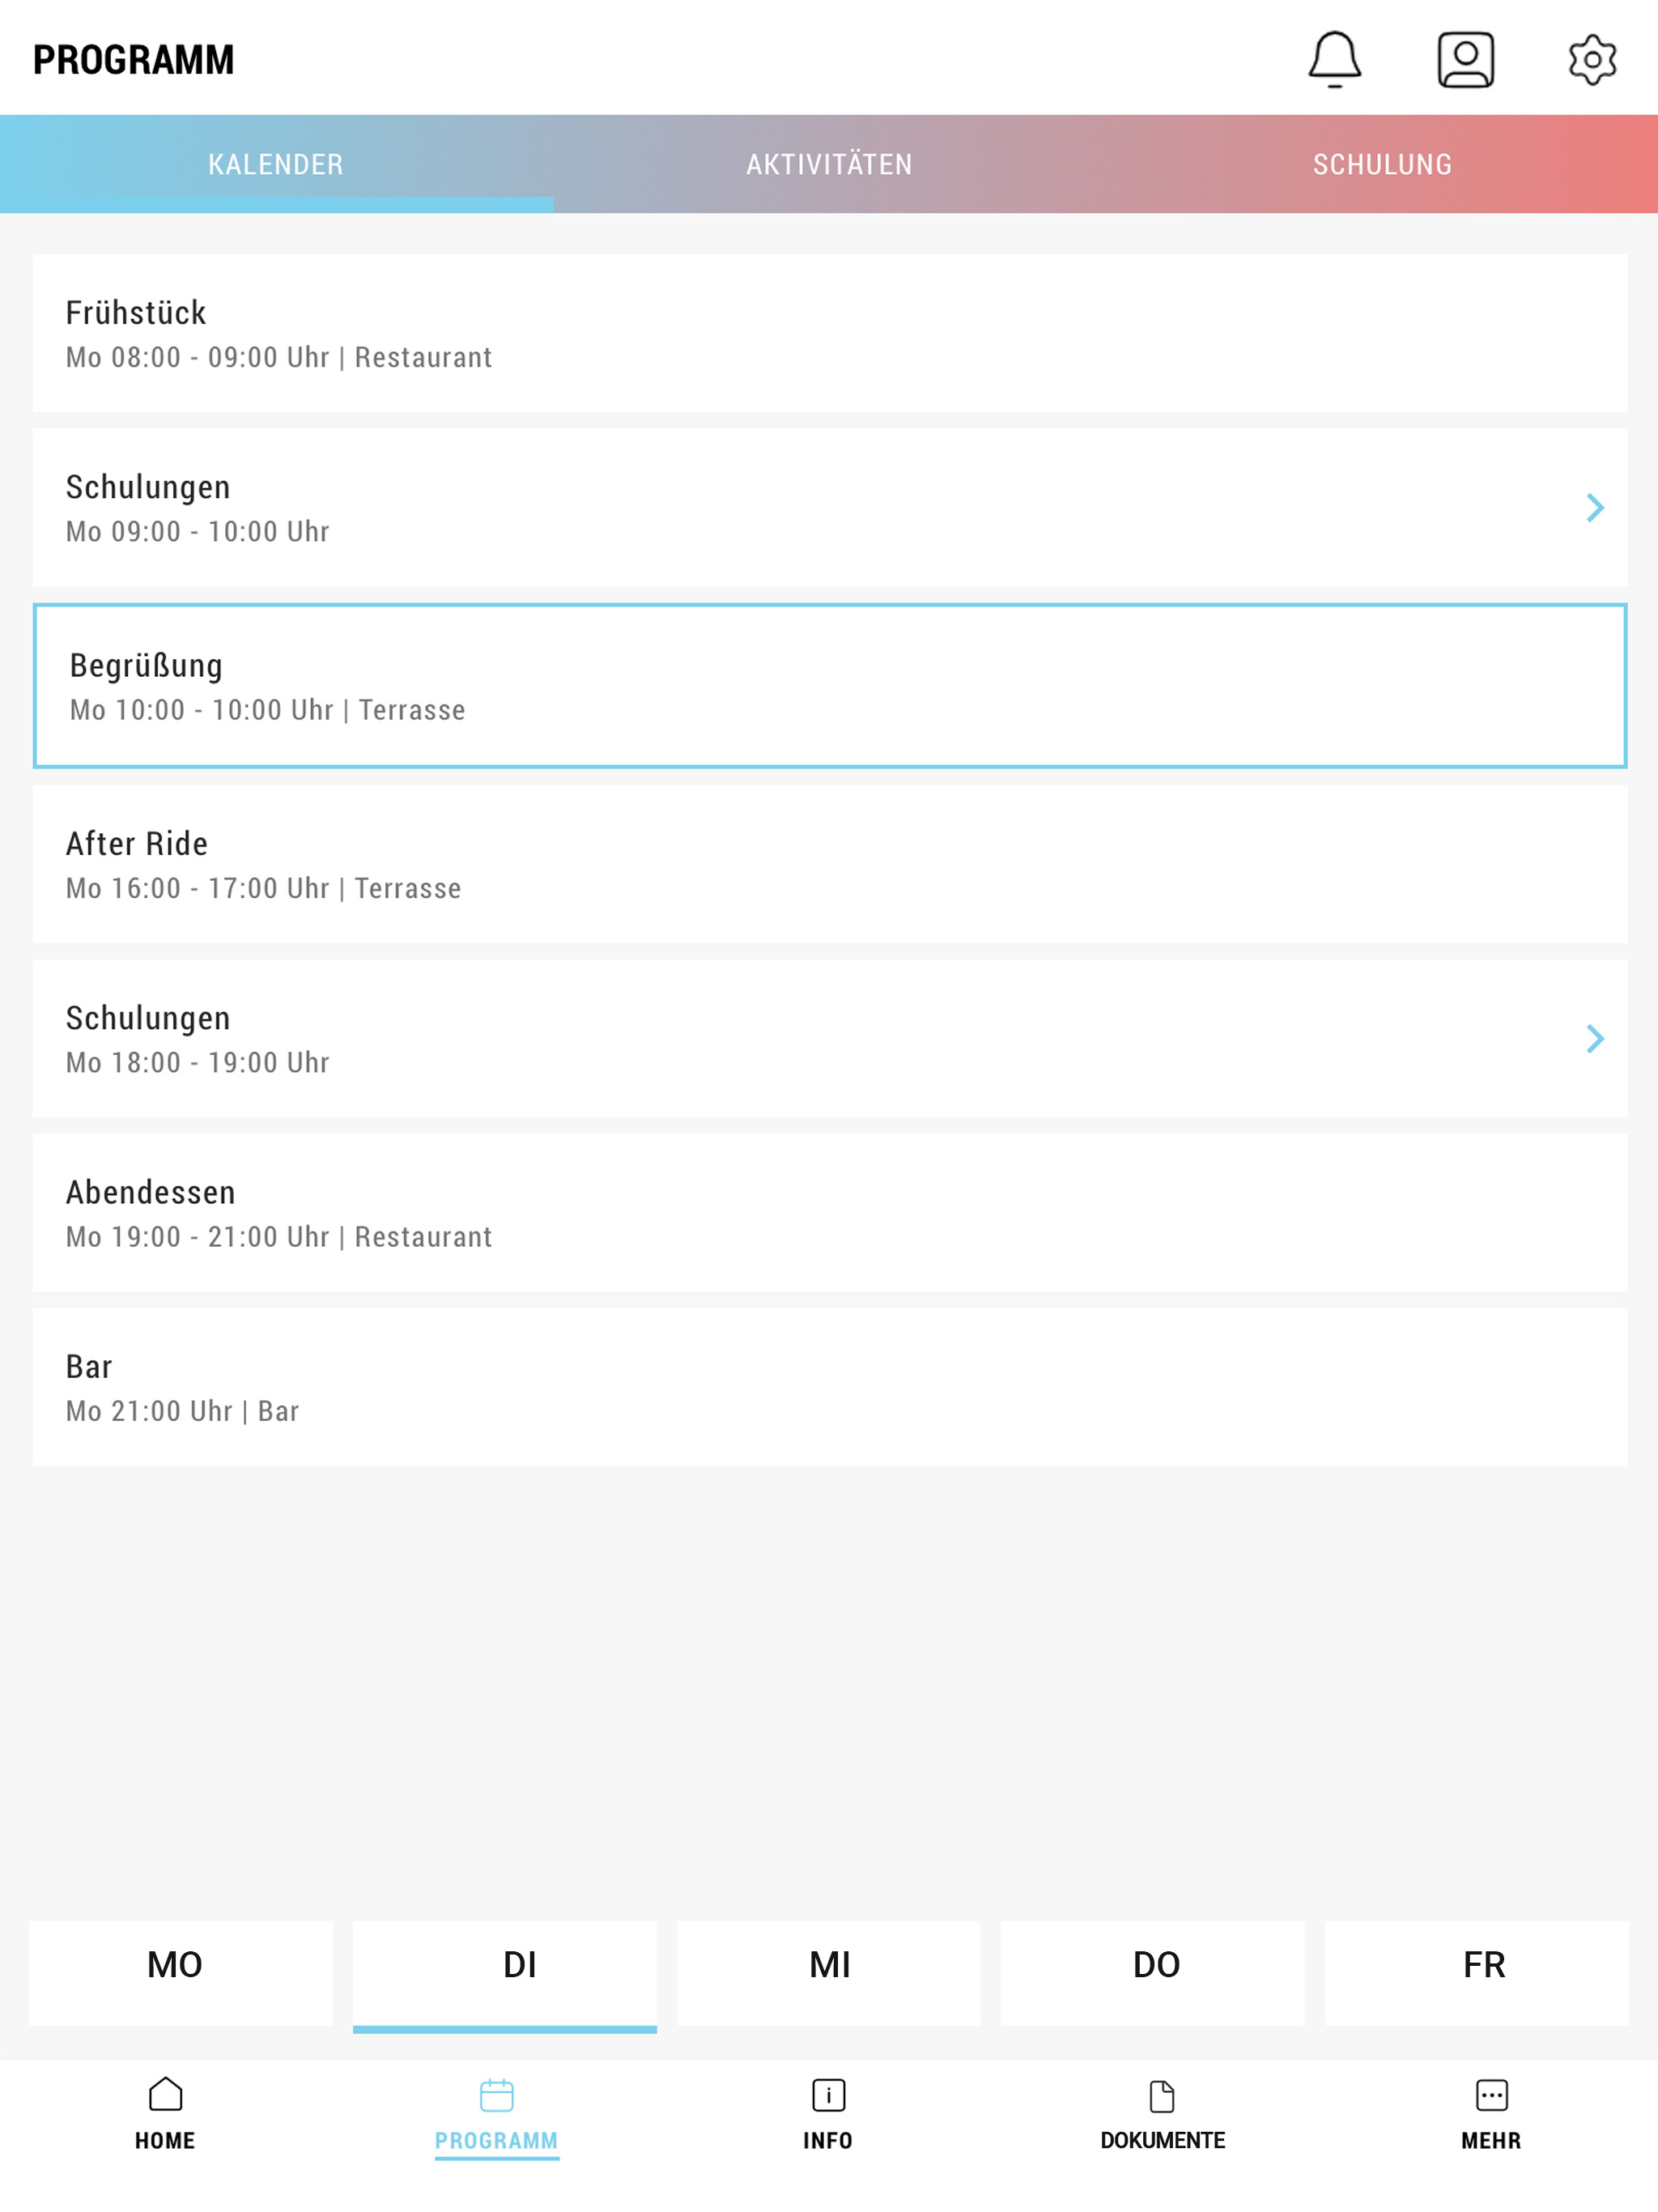The image size is (1658, 2212).
Task: Select the MI day tab
Action: coord(829,1973)
